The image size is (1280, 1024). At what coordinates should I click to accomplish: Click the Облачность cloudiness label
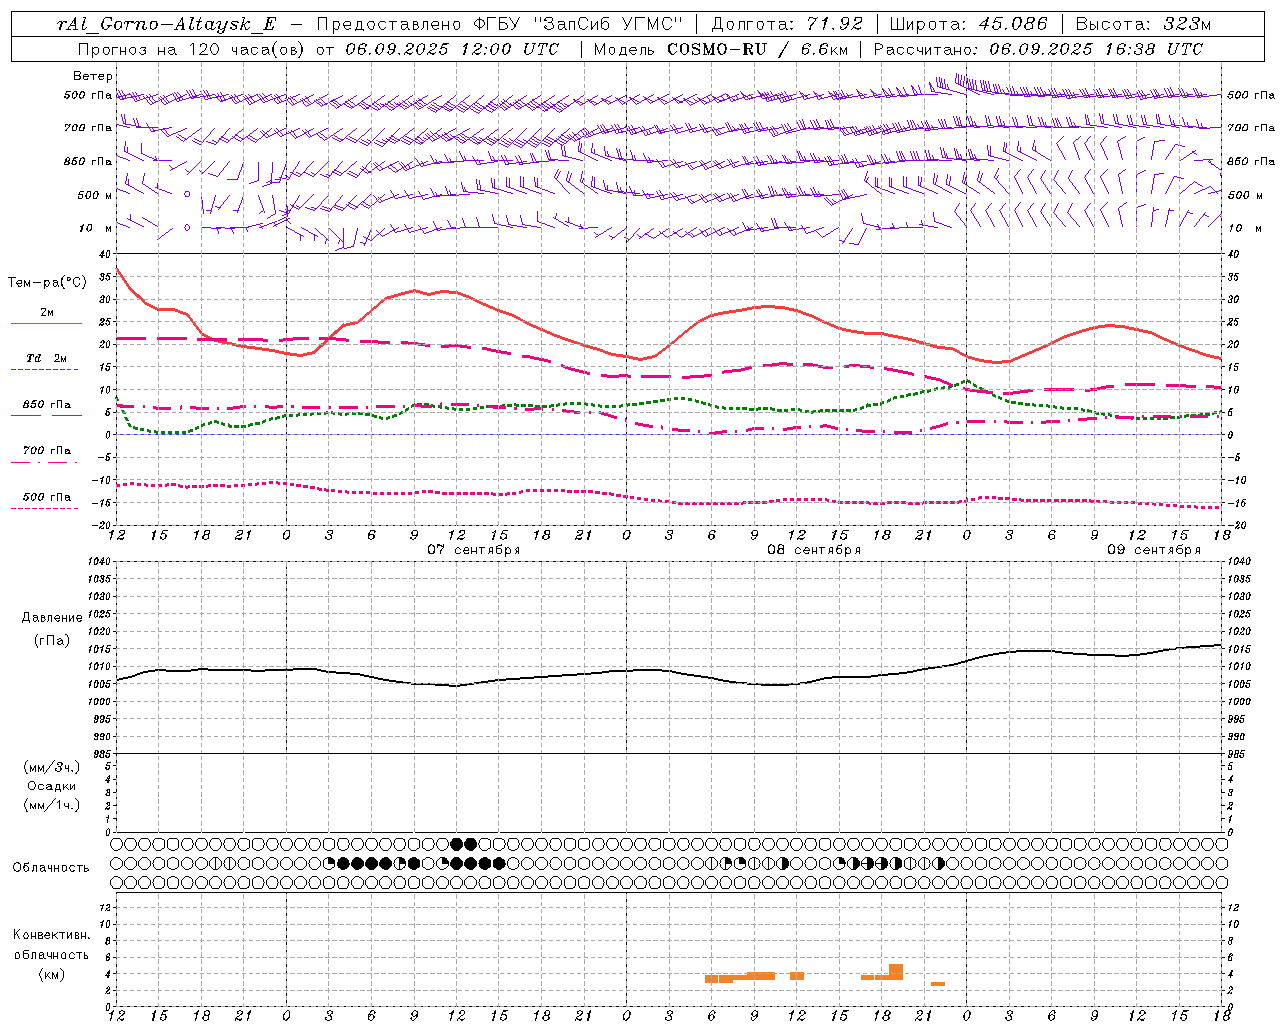51,868
